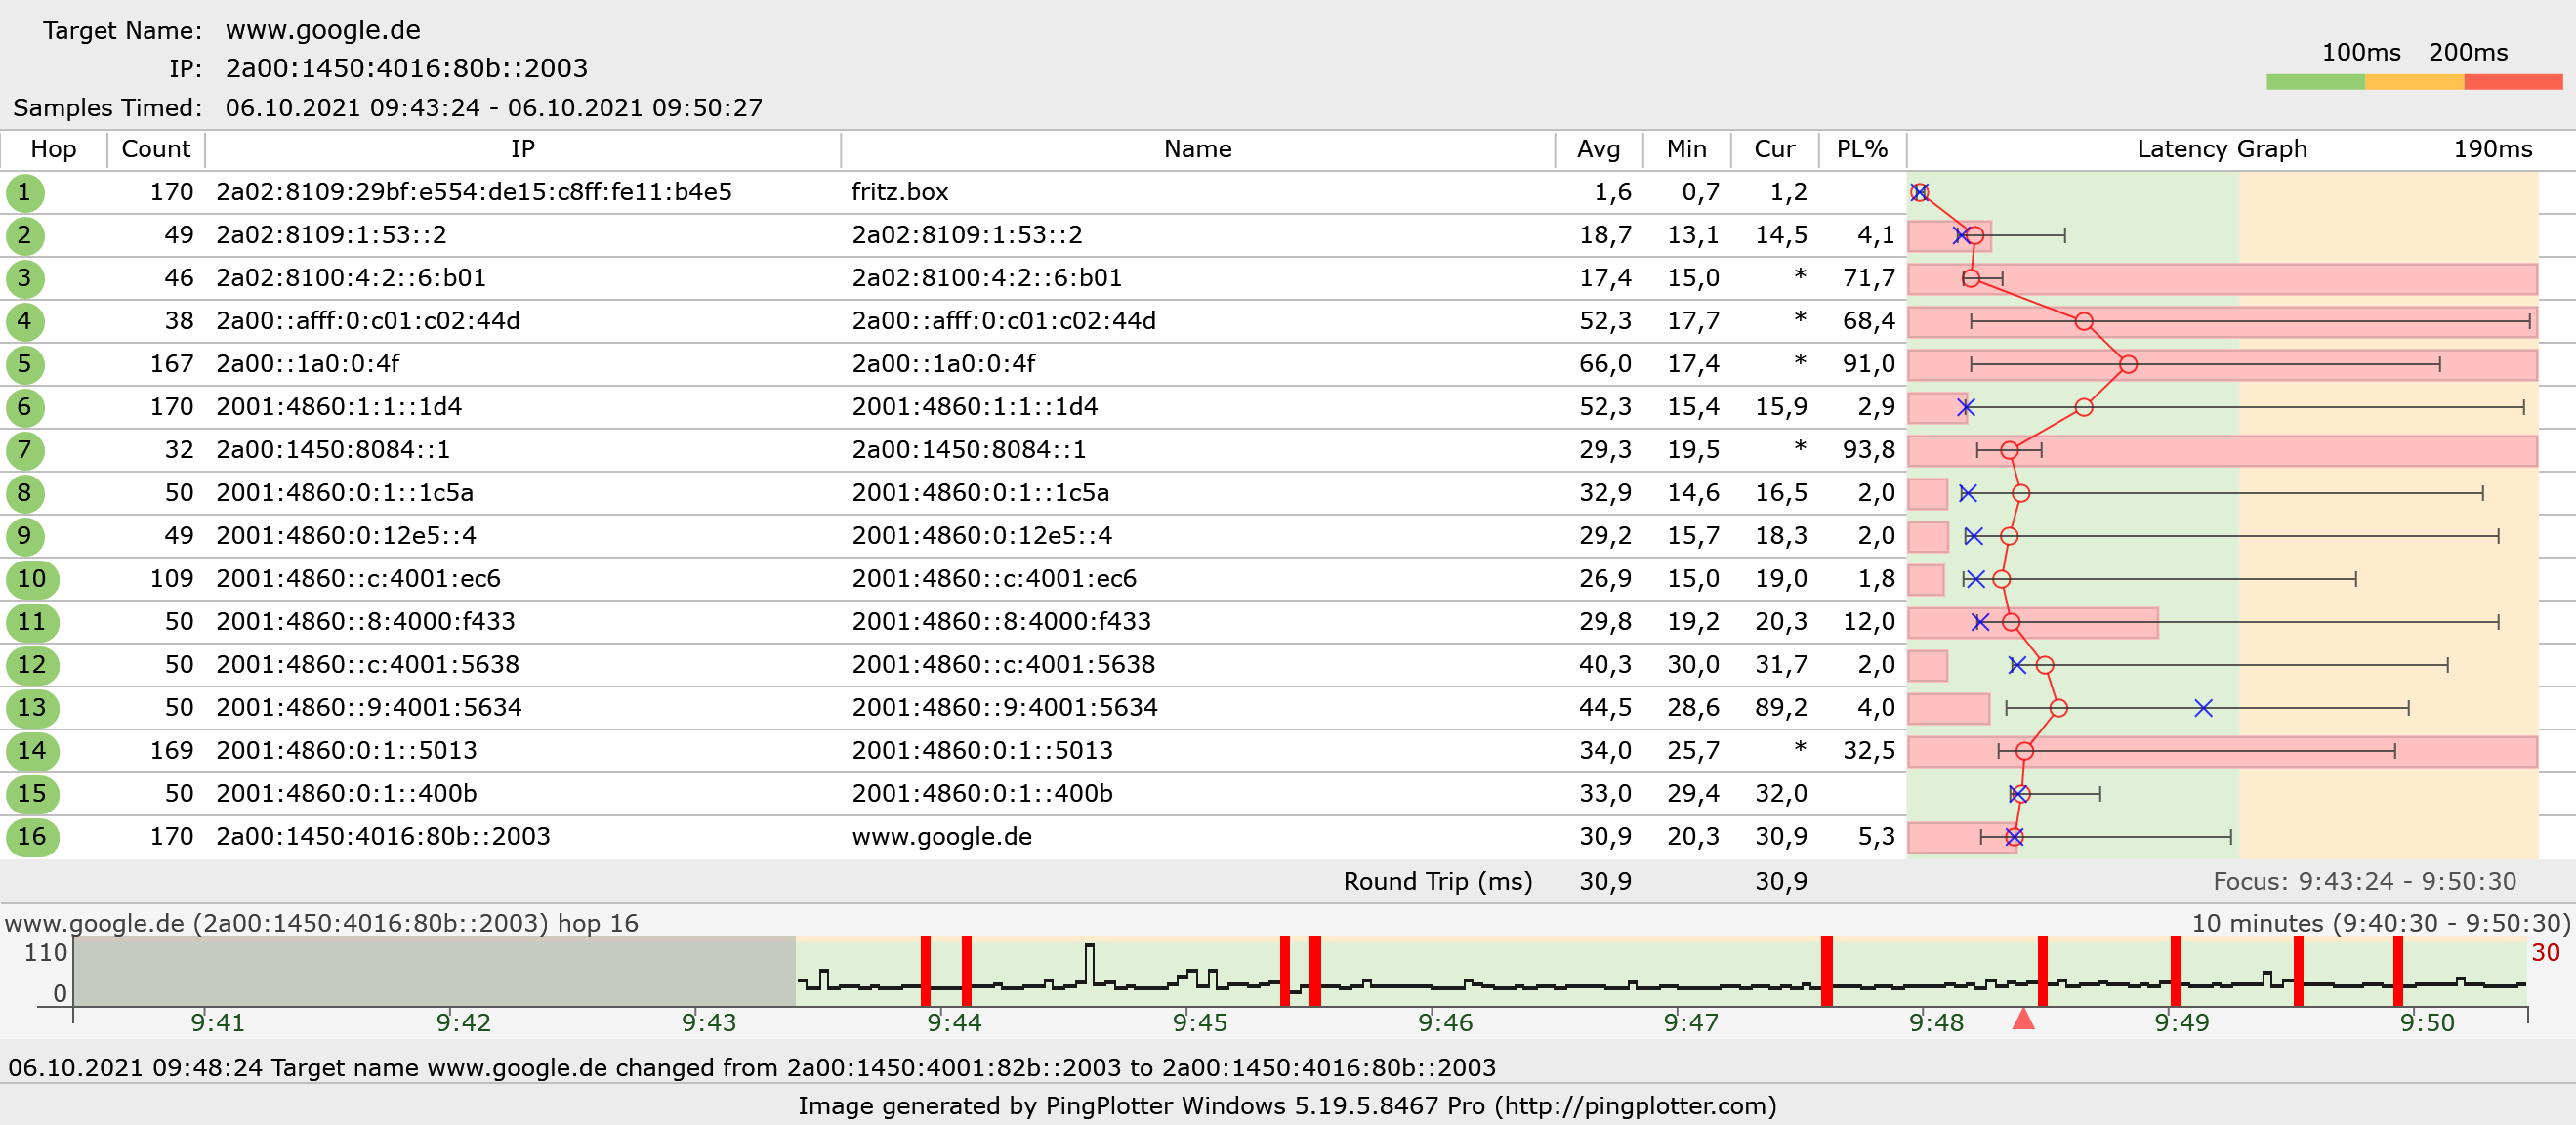Click the red triangle marker on timeline
Screen dimensions: 2576x1125
(2023, 1019)
